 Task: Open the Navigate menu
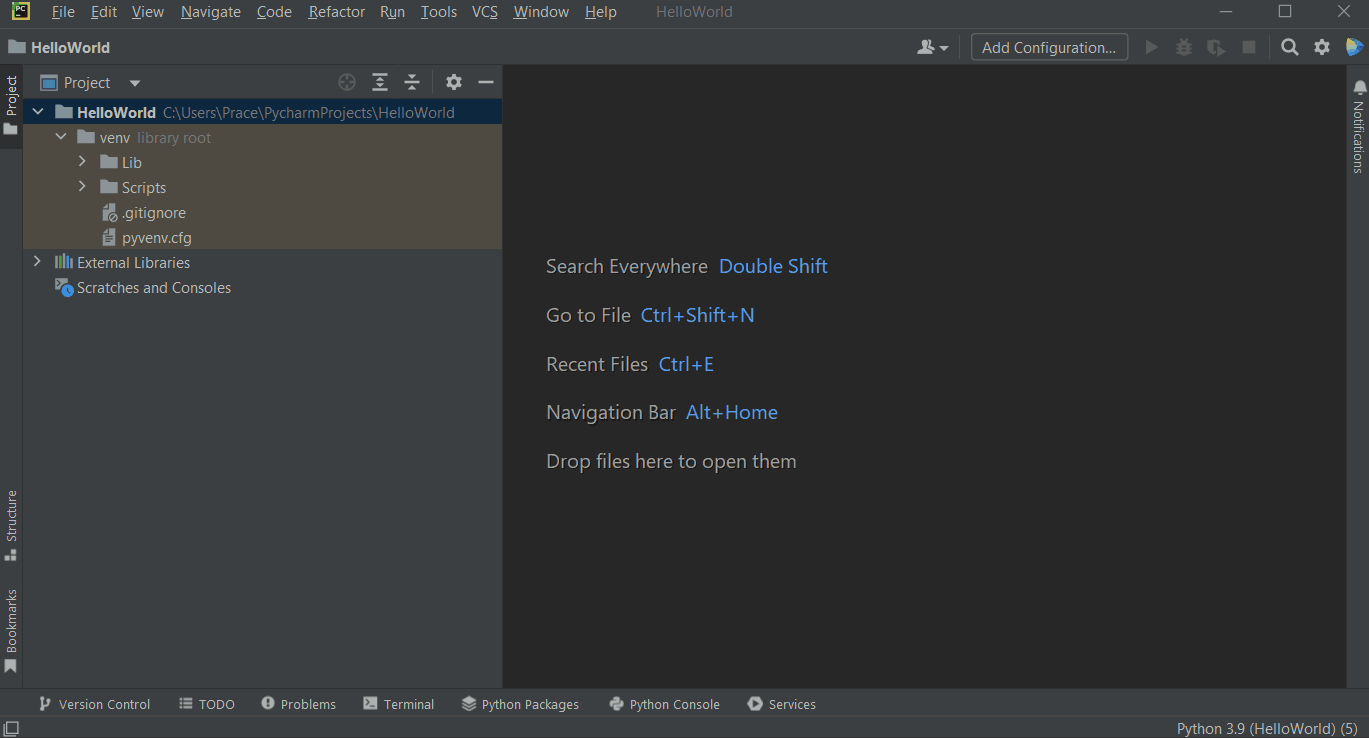coord(211,12)
